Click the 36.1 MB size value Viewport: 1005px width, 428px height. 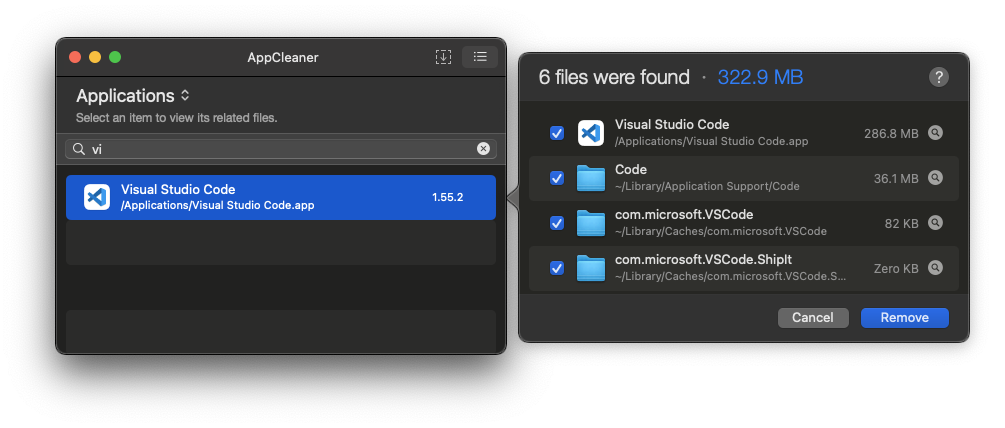tap(896, 179)
